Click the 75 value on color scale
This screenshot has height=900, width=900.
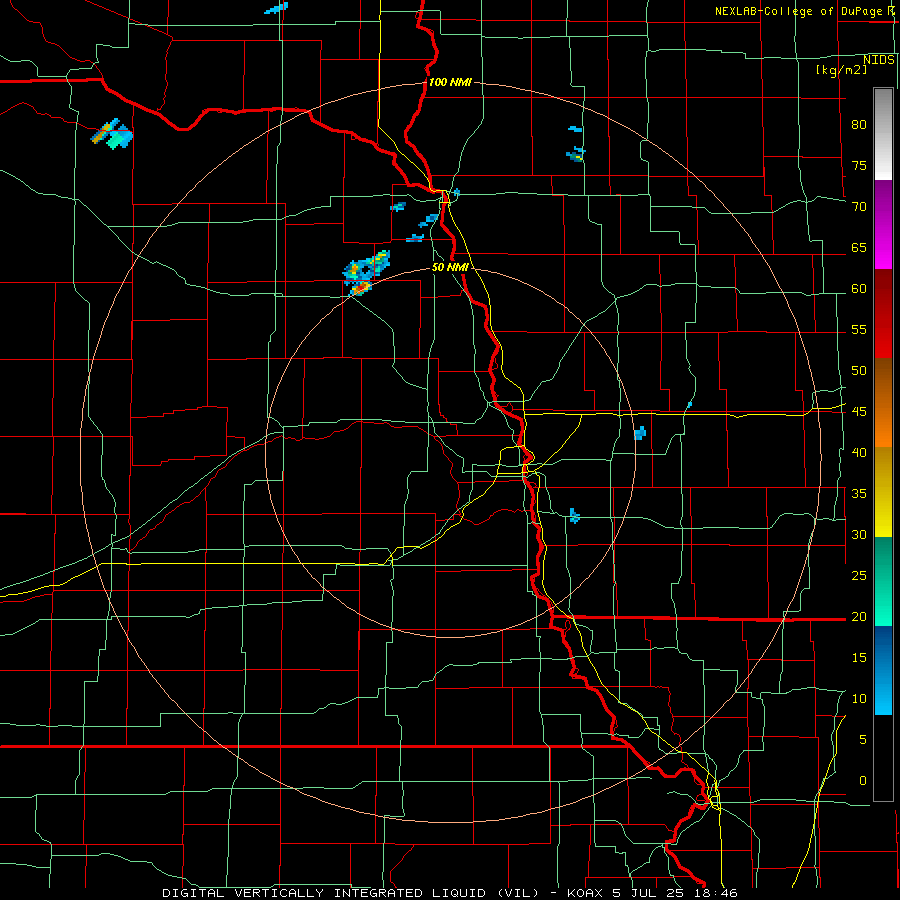[859, 165]
